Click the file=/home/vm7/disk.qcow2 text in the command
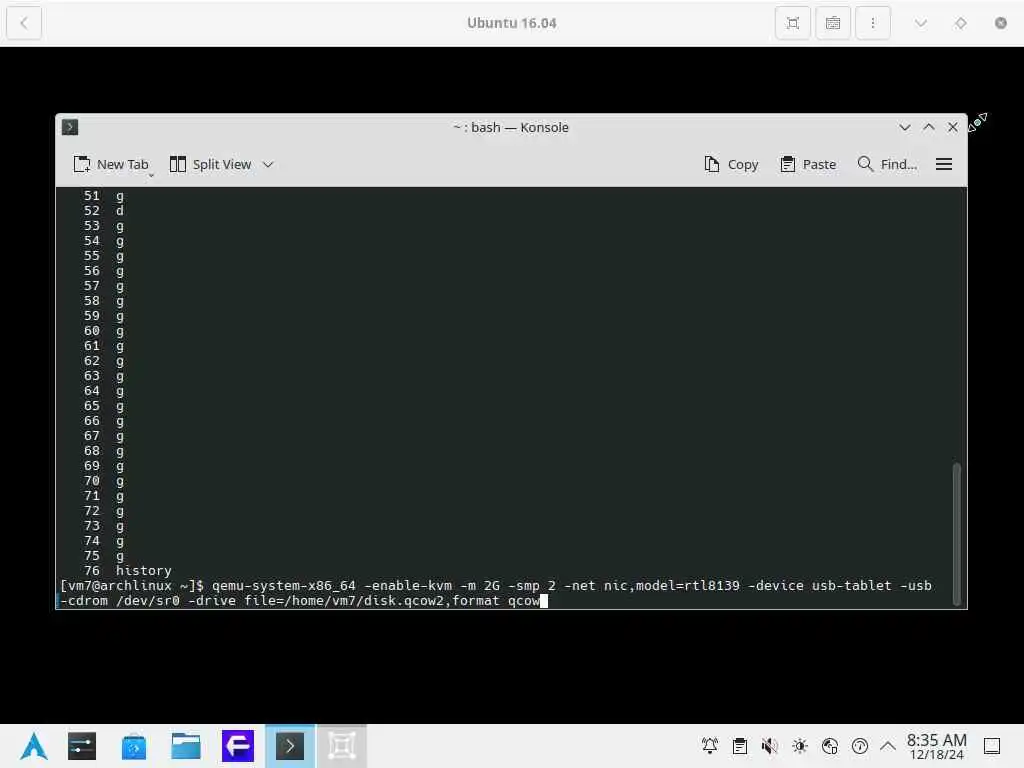This screenshot has width=1024, height=768. (x=344, y=601)
